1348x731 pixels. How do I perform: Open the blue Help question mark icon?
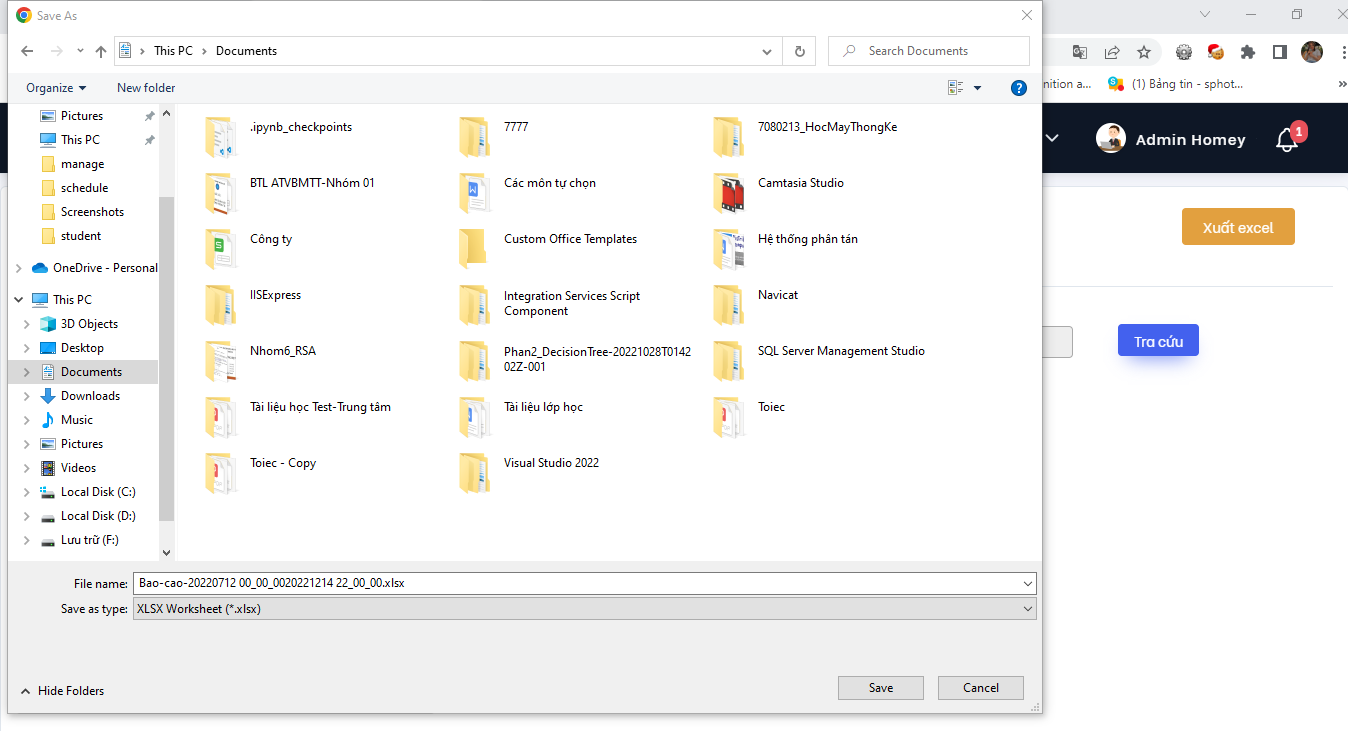coord(1019,88)
